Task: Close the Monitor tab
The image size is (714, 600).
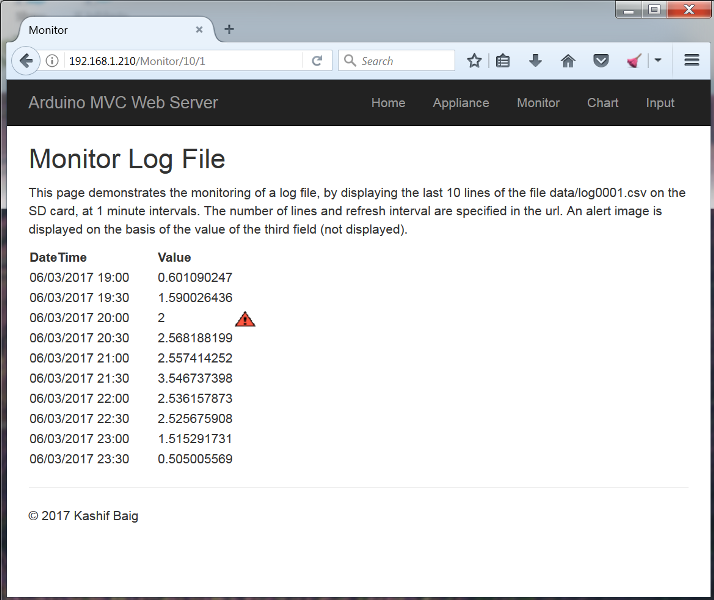Action: click(x=199, y=30)
